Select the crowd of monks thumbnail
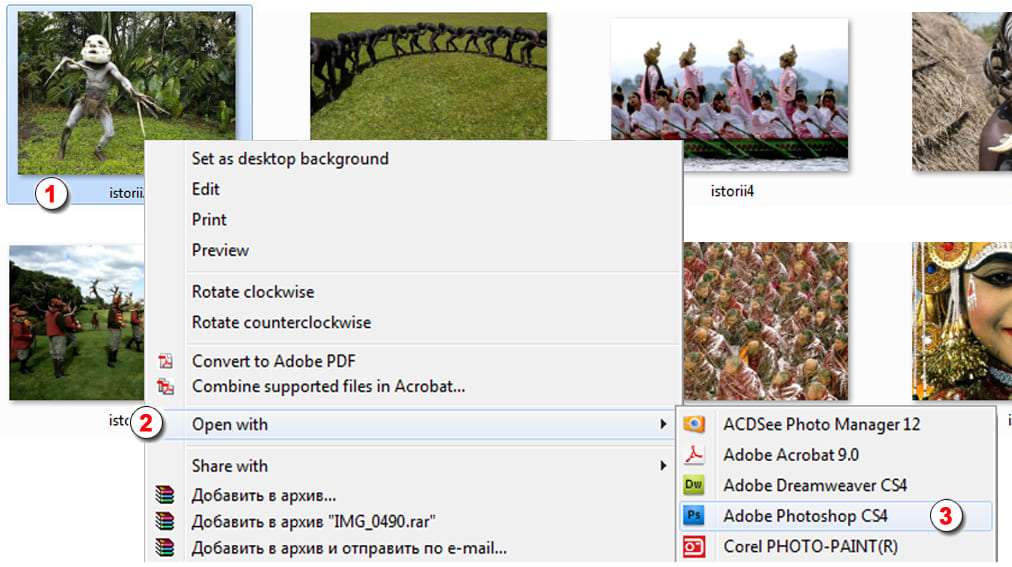The image size is (1012, 567). (x=765, y=321)
